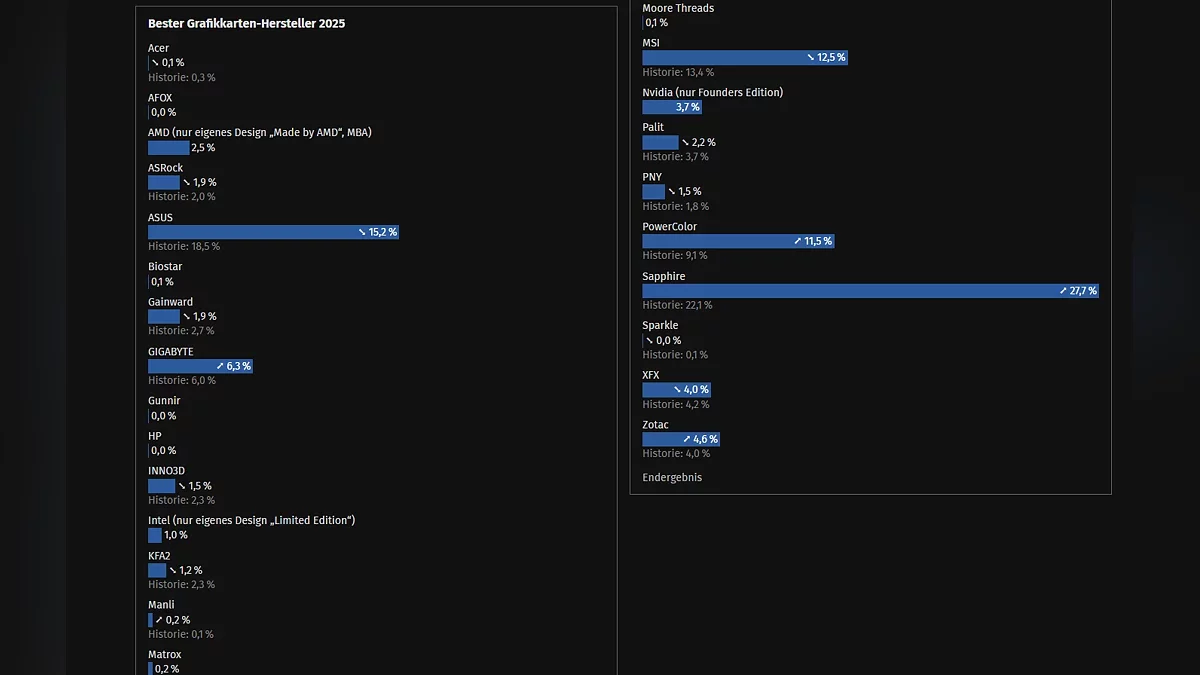1200x675 pixels.
Task: Click the Endergebnis label
Action: coord(672,478)
